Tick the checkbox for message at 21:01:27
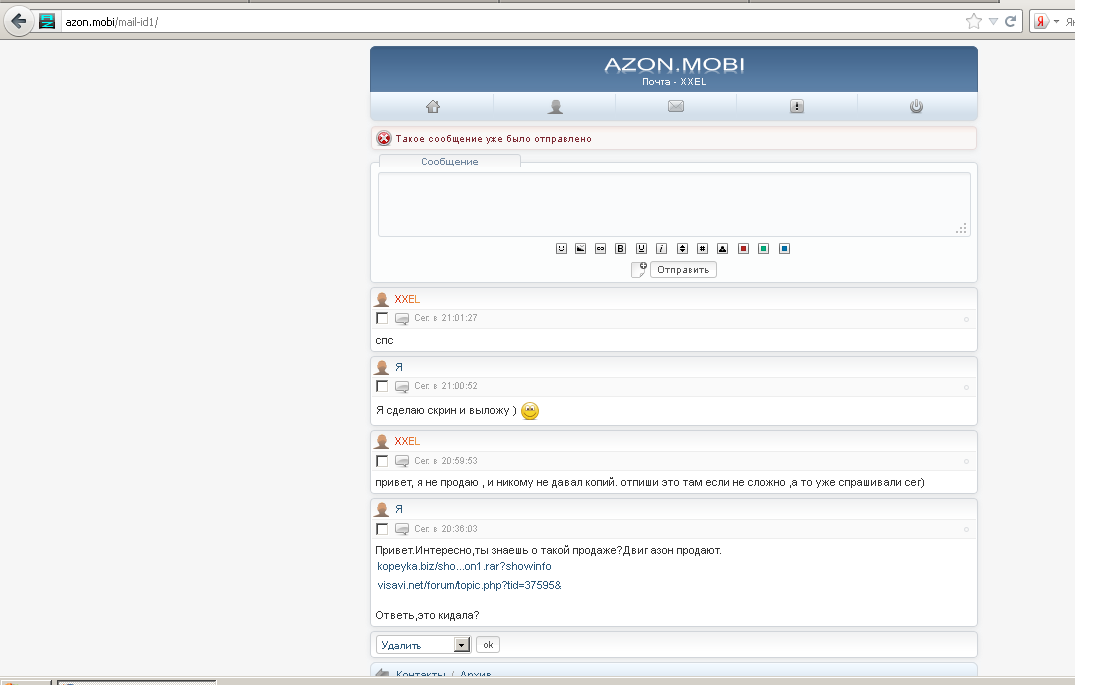This screenshot has width=1115, height=685. tap(382, 318)
